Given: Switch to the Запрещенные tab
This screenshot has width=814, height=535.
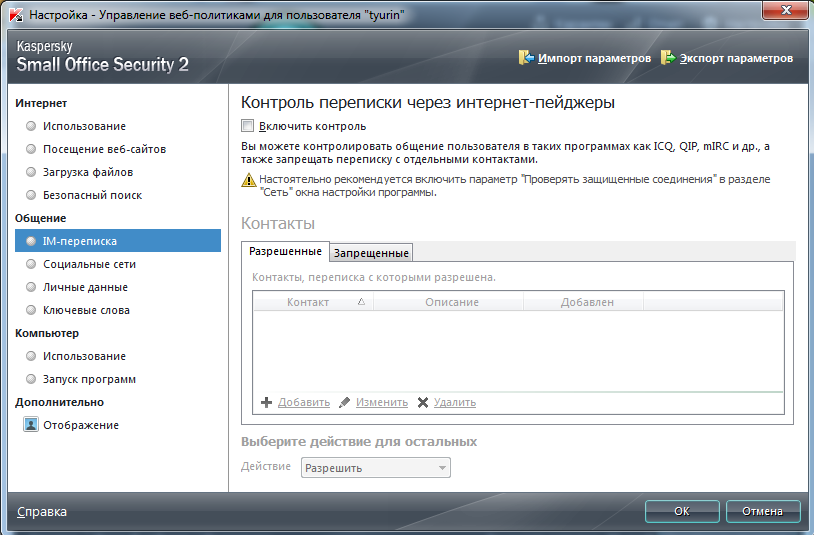Looking at the screenshot, I should coord(371,253).
